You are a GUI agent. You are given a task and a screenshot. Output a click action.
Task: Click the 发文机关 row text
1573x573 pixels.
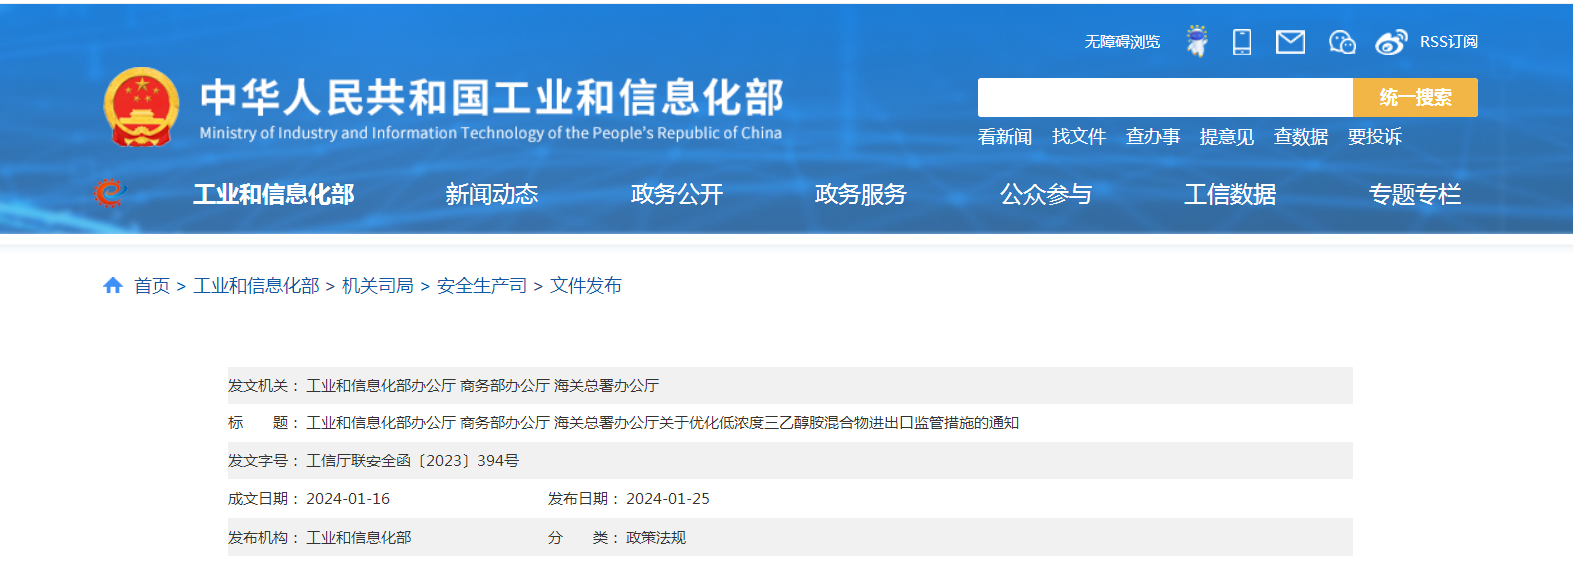482,386
